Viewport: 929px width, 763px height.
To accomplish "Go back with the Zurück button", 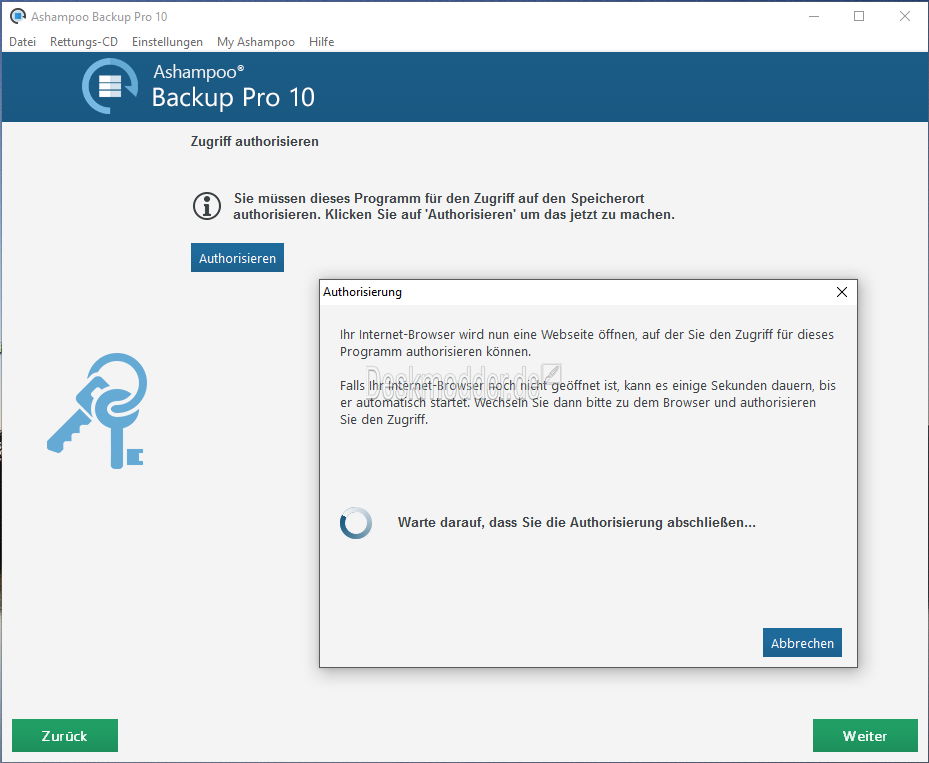I will coord(65,736).
